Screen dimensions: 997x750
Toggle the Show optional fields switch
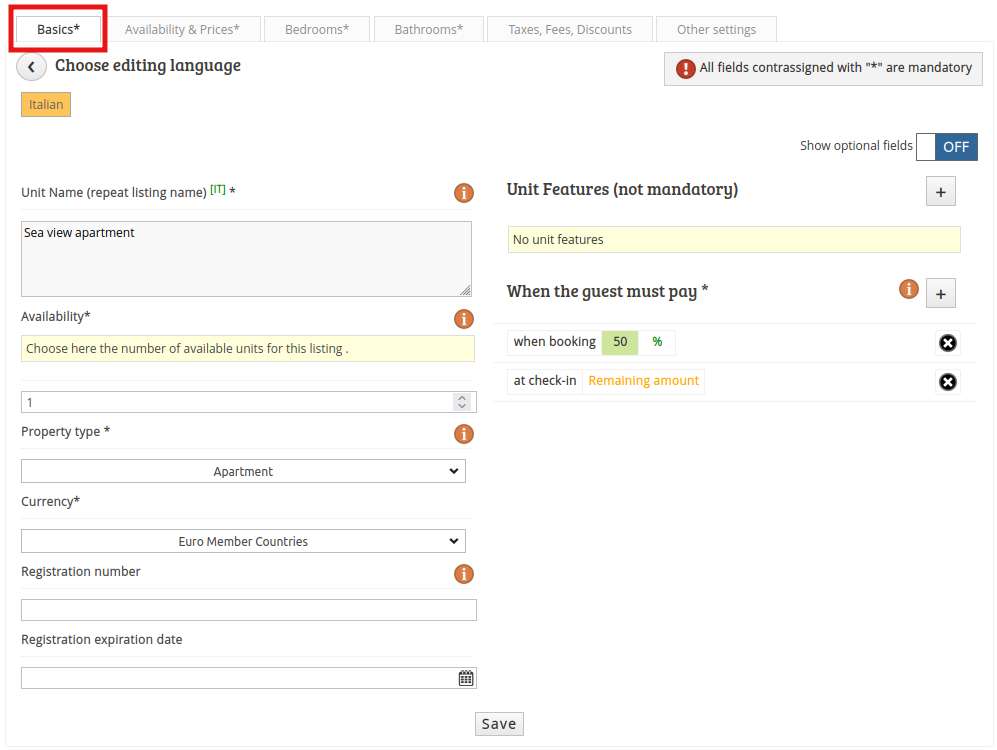pos(946,147)
